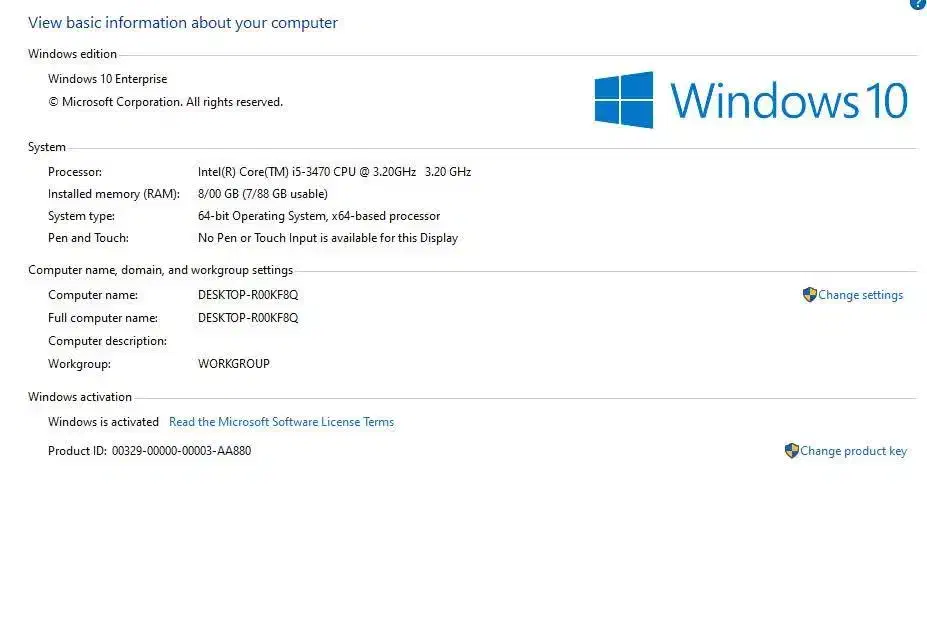Viewport: 927px width, 628px height.
Task: Click the View basic information heading
Action: [183, 23]
